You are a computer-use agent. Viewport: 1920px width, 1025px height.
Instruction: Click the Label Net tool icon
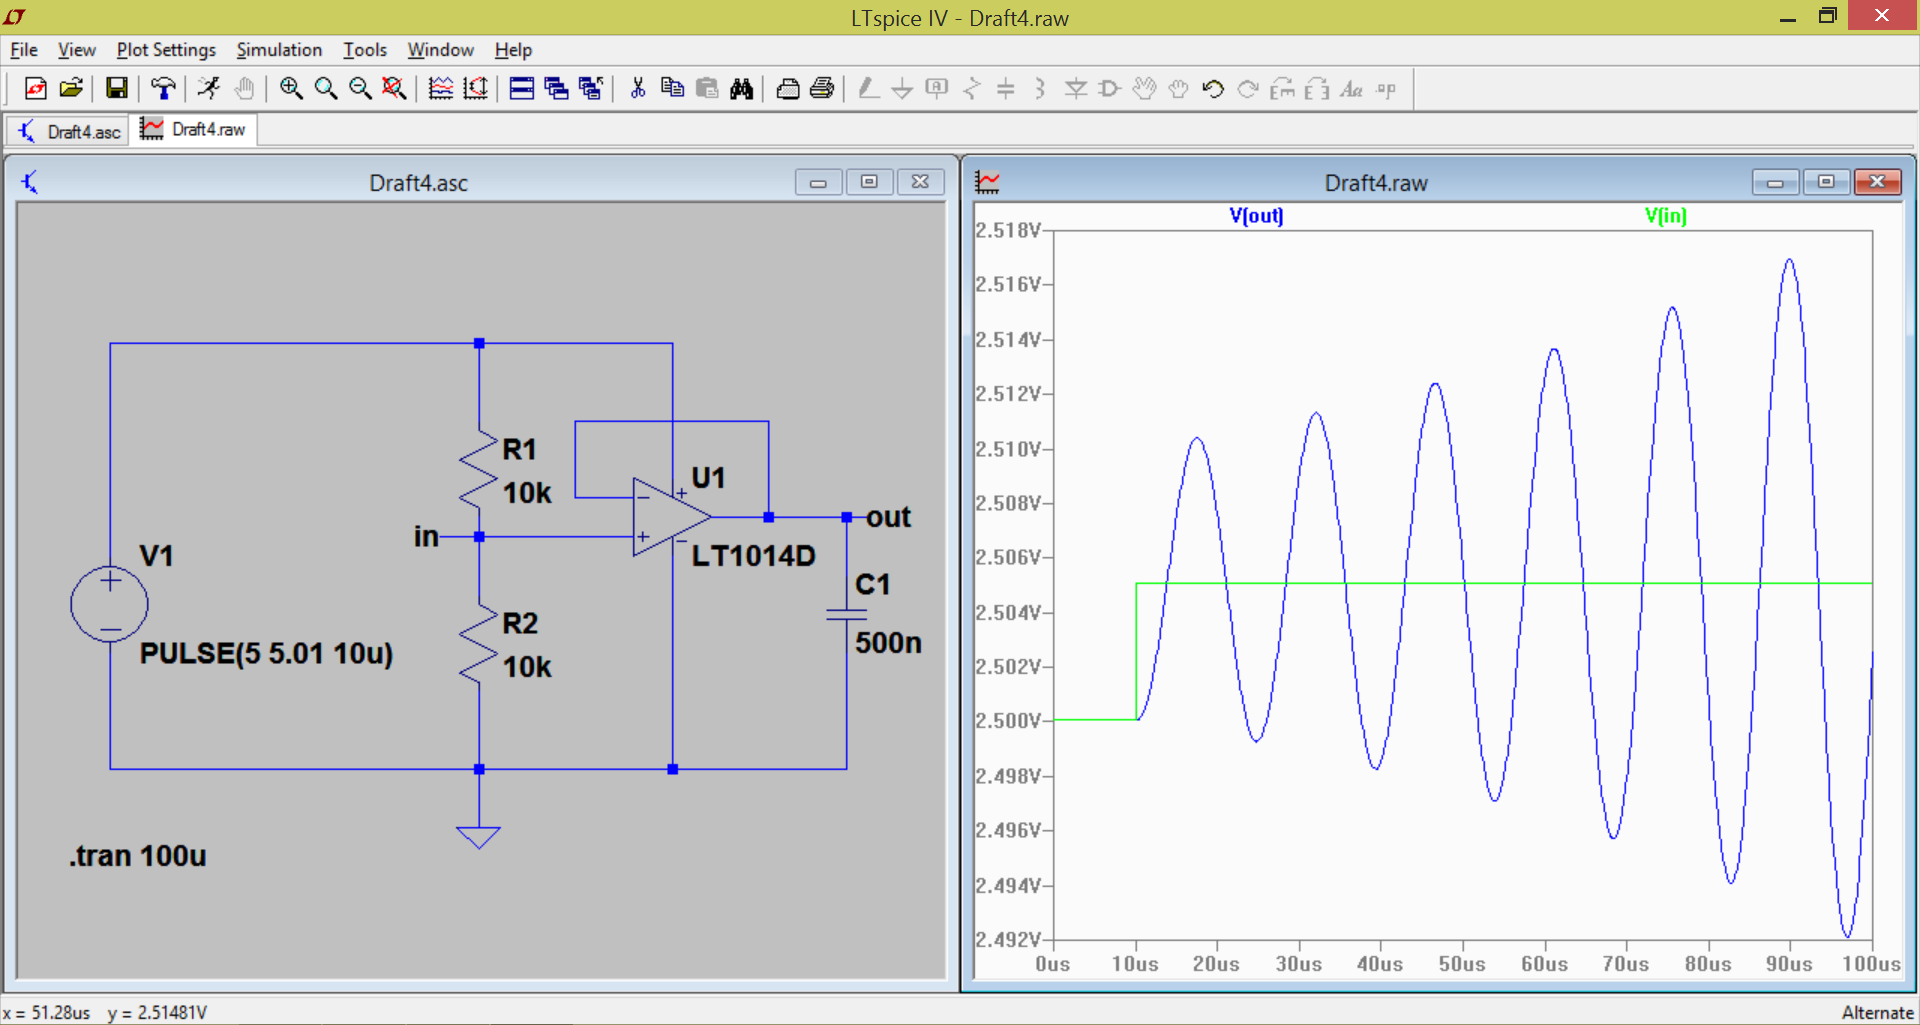click(937, 89)
